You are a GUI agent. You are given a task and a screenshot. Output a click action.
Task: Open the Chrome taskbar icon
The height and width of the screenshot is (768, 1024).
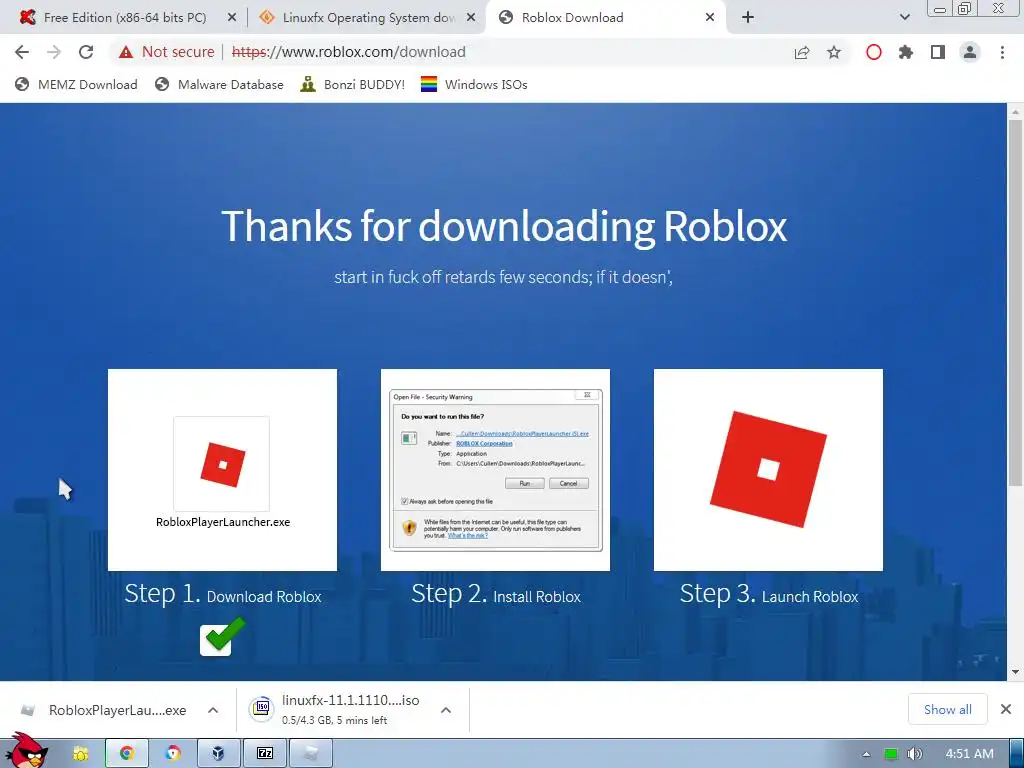127,754
